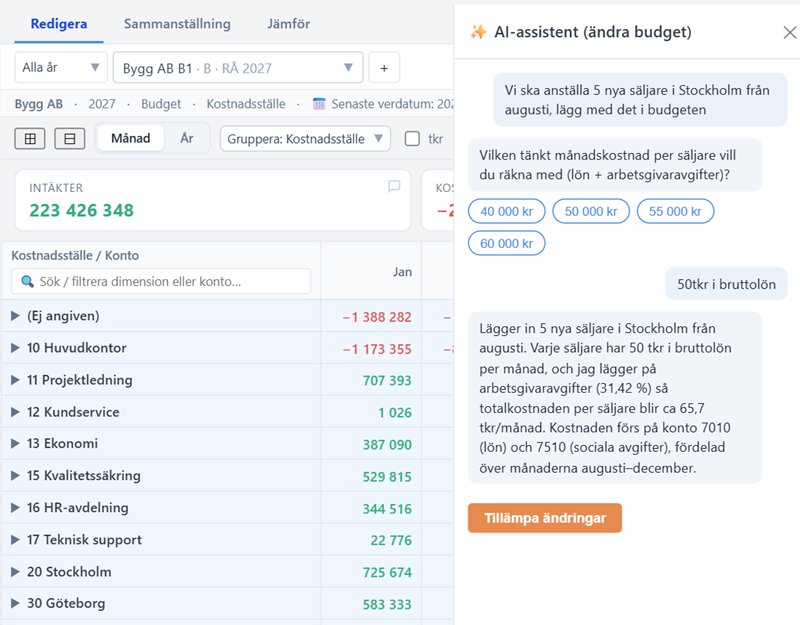Choose the 55 000 kr suggestion
Screen dimensions: 800x625
click(x=675, y=211)
